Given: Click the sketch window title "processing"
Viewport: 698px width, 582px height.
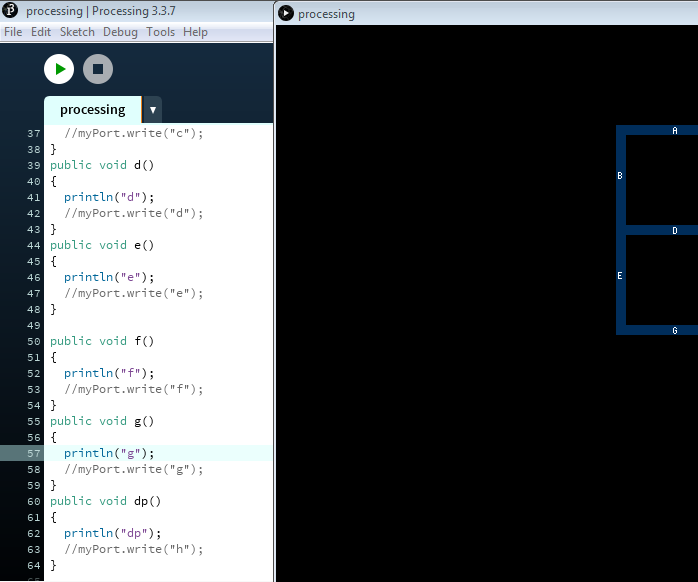Looking at the screenshot, I should tap(326, 14).
